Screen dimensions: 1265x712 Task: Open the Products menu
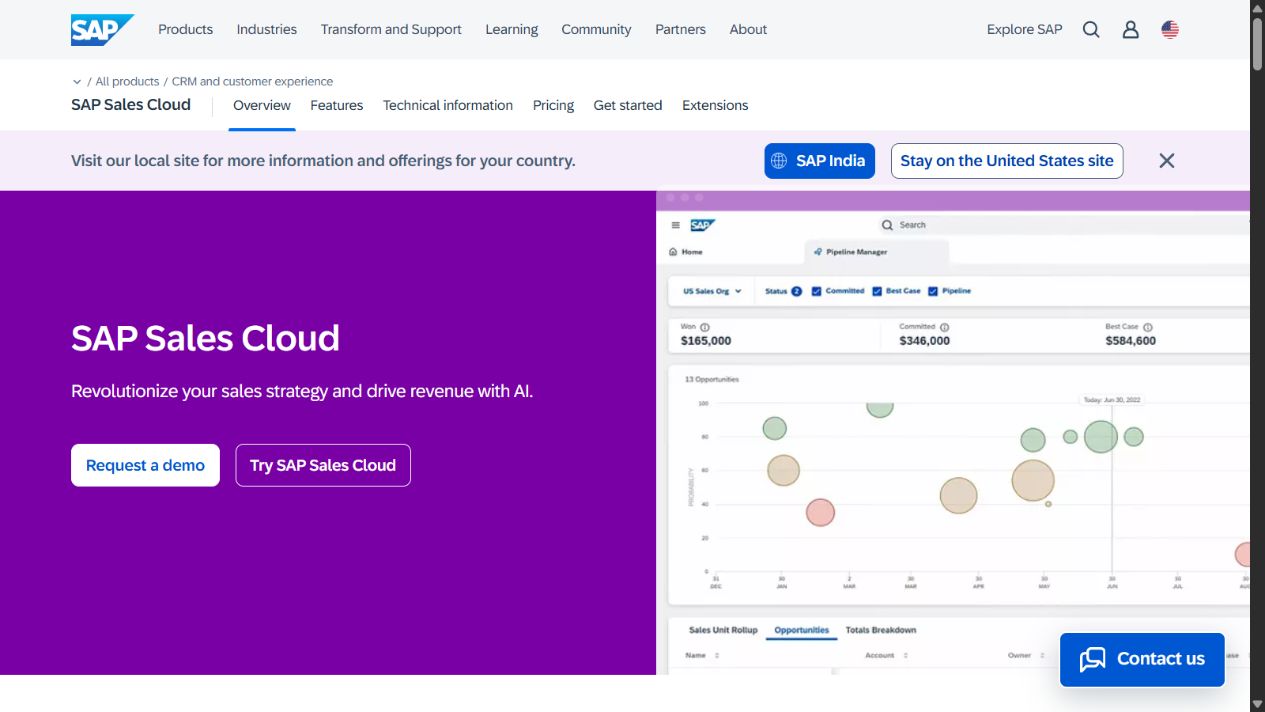pos(185,30)
